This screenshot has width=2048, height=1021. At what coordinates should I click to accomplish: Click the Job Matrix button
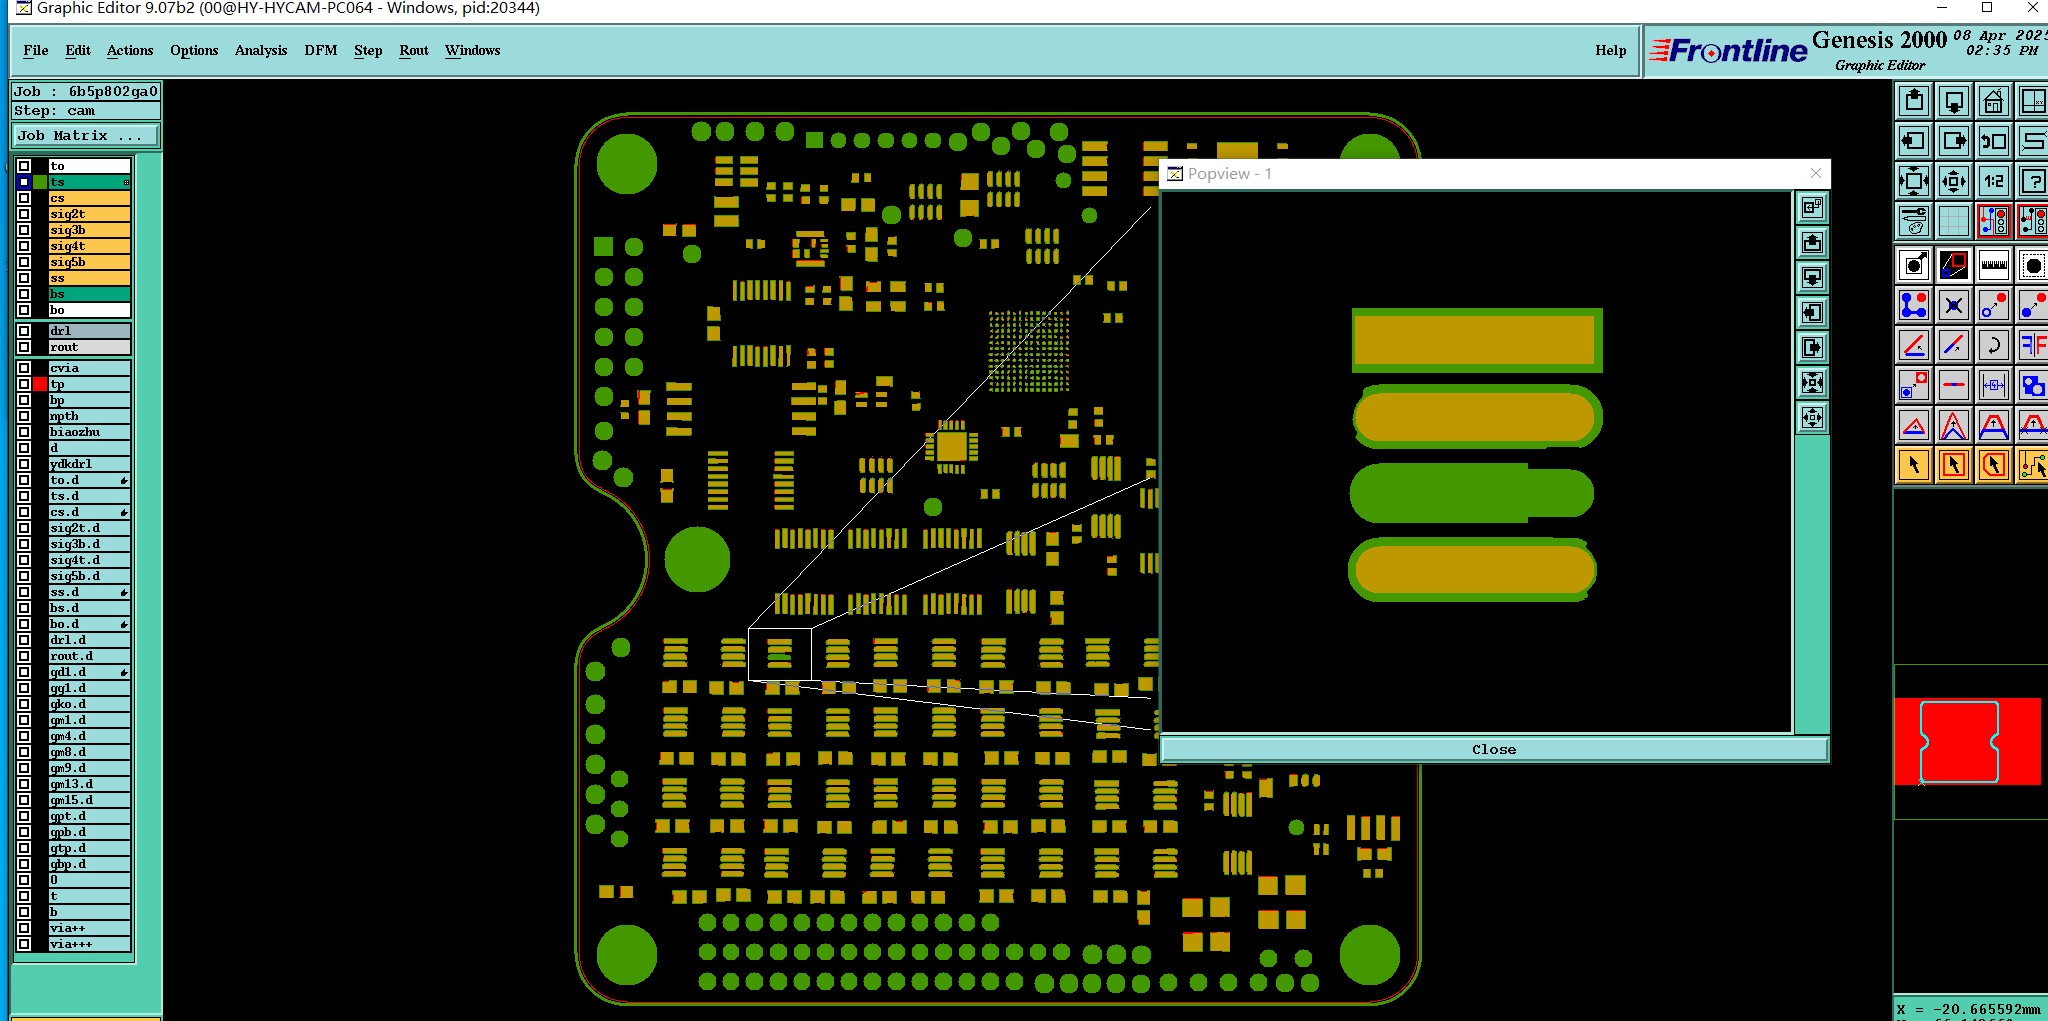(85, 135)
